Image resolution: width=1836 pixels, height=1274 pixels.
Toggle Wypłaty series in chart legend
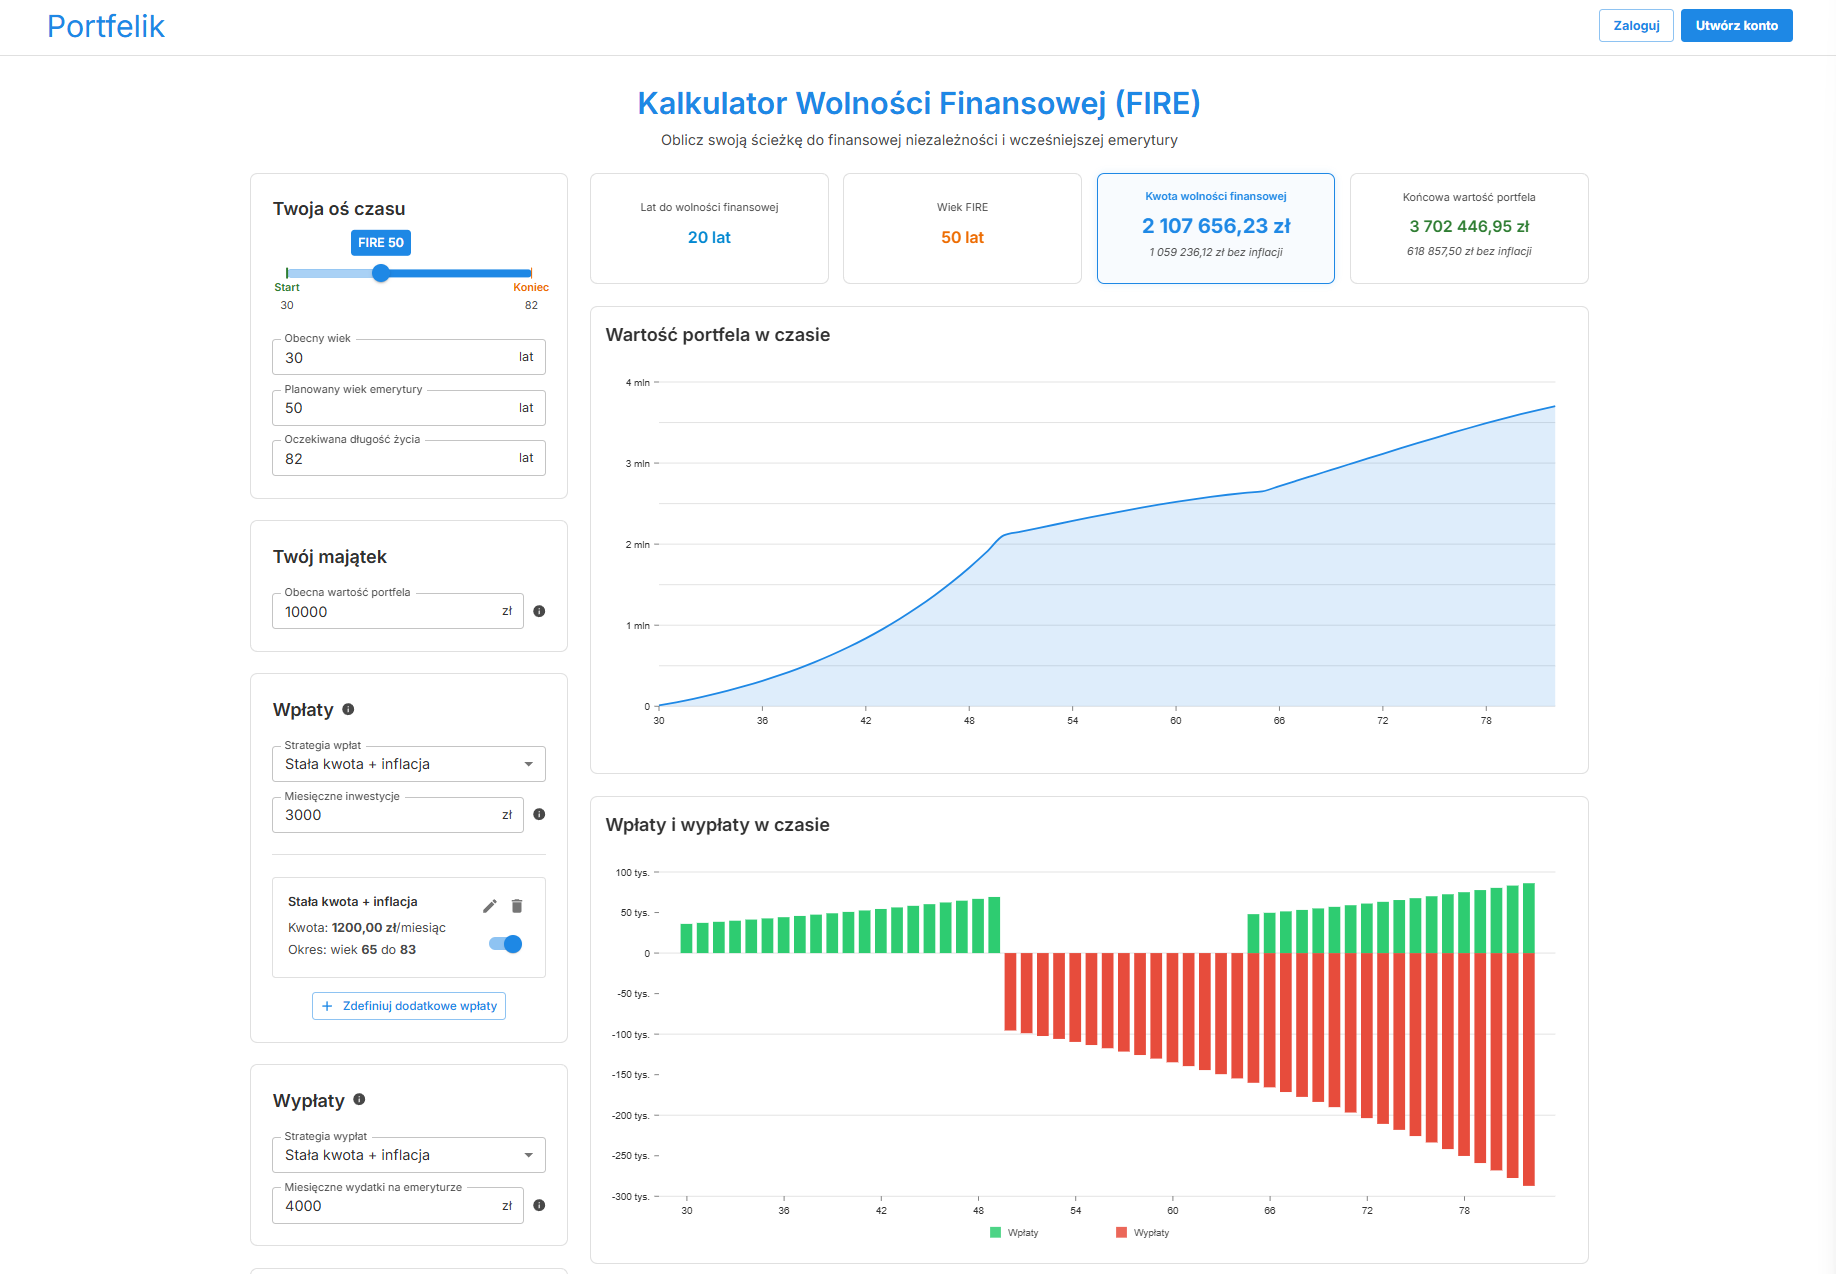(1142, 1233)
